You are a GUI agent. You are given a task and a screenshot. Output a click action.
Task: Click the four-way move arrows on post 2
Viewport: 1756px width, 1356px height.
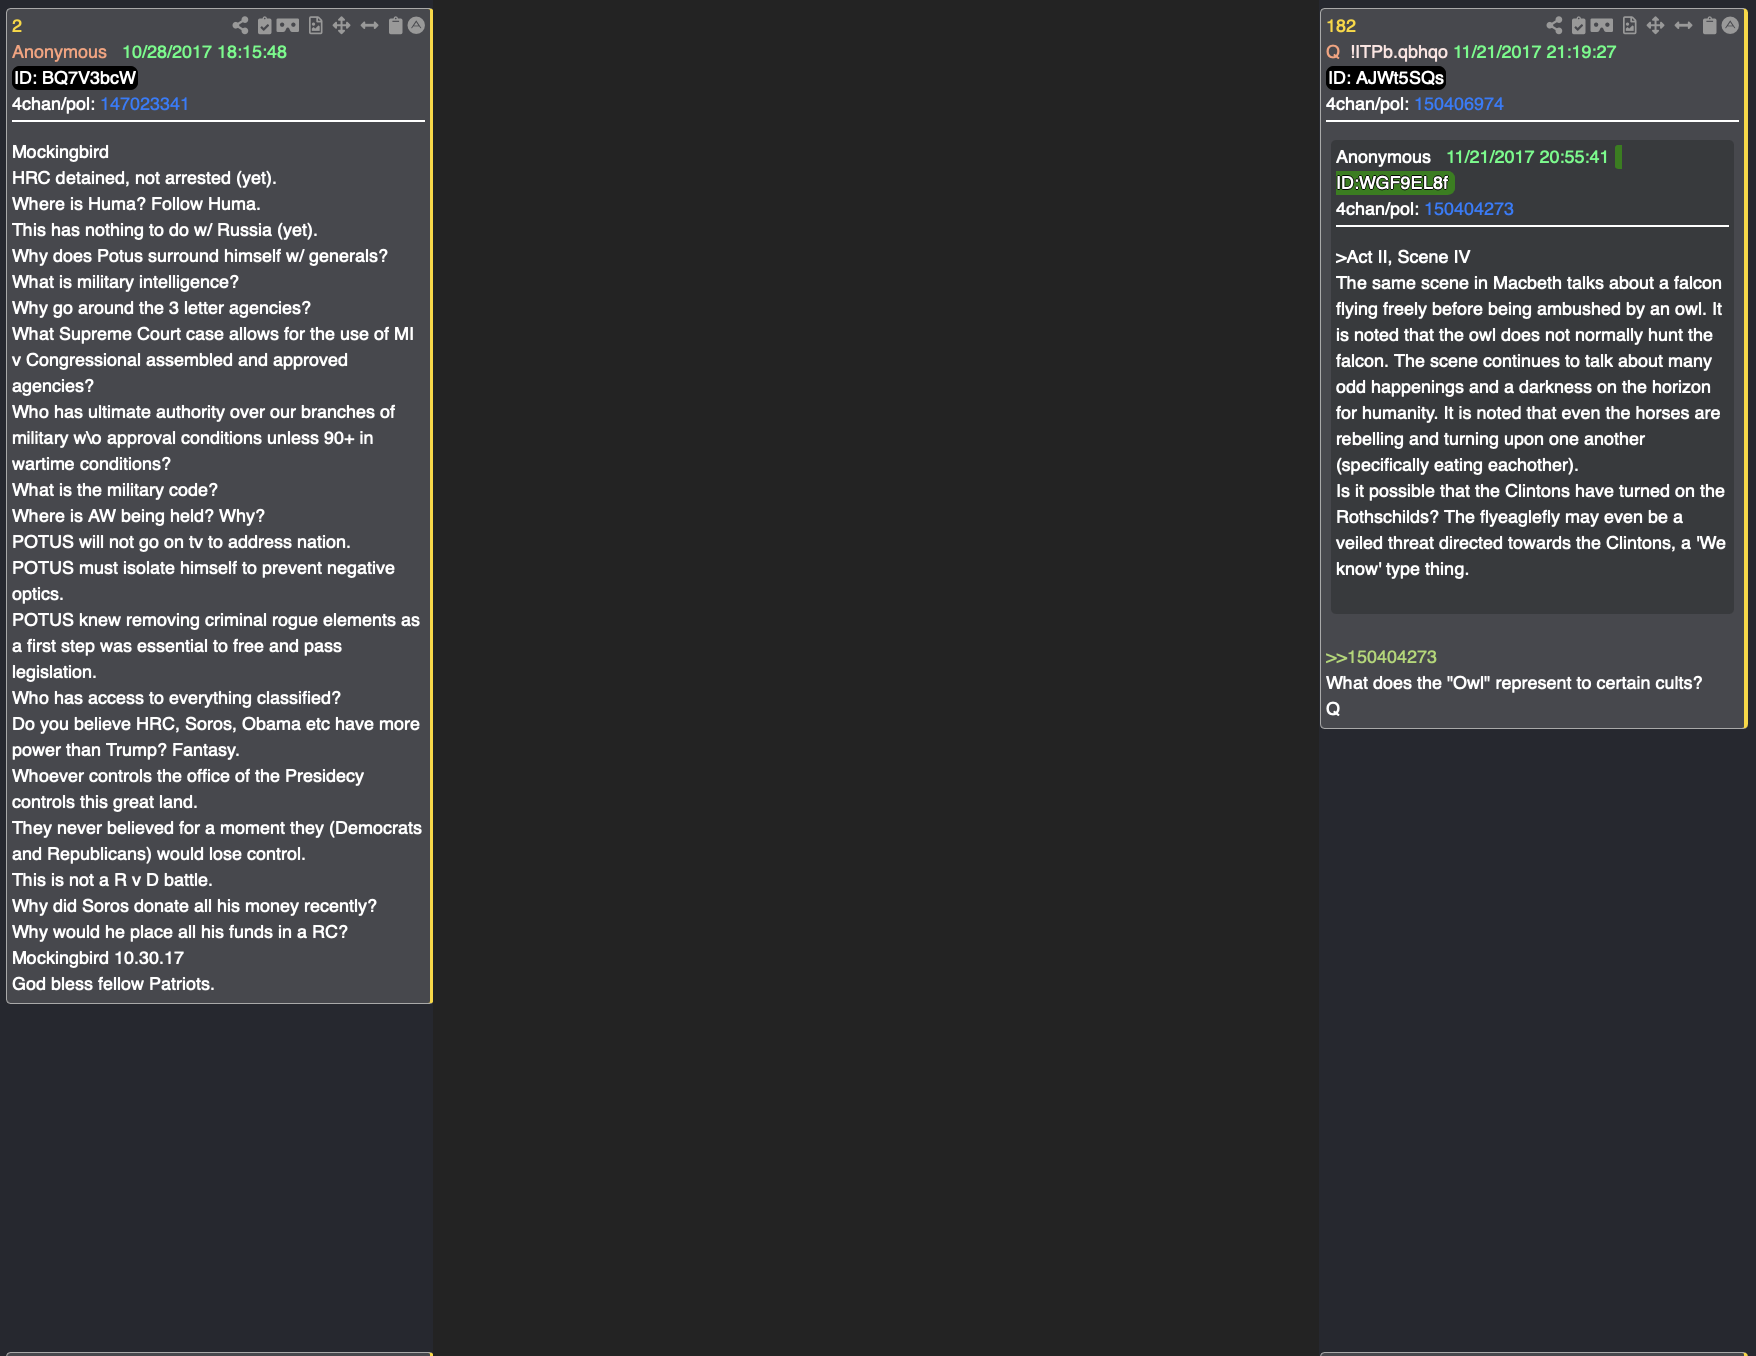[x=342, y=26]
